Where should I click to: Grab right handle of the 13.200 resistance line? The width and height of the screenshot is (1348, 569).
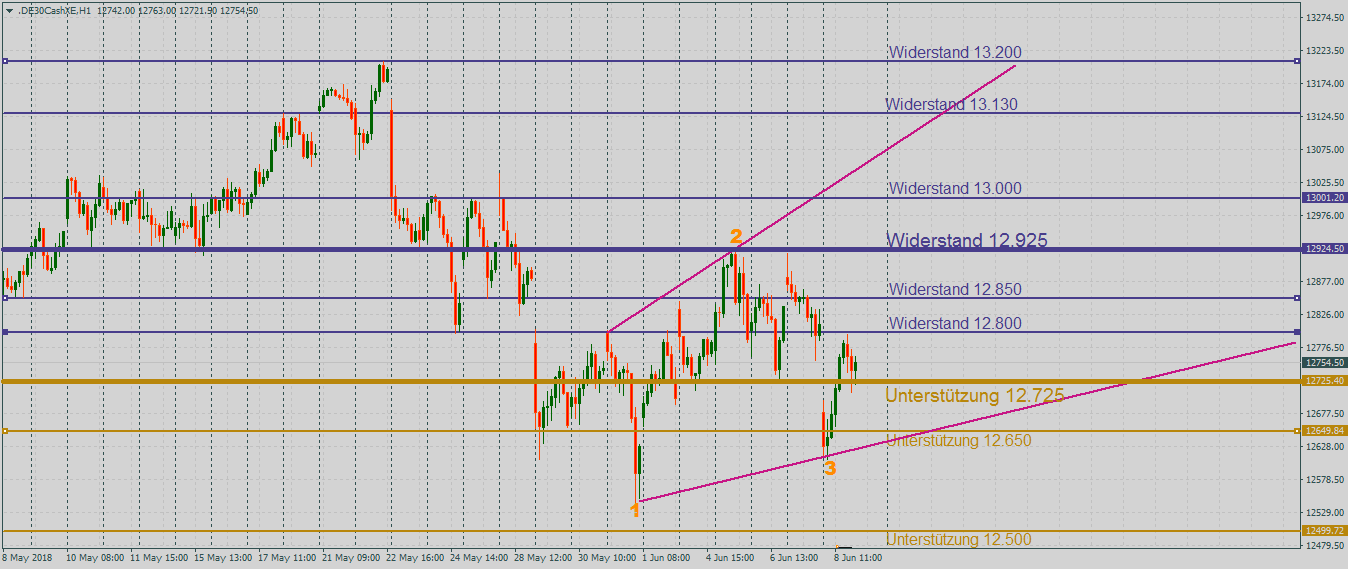1297,61
